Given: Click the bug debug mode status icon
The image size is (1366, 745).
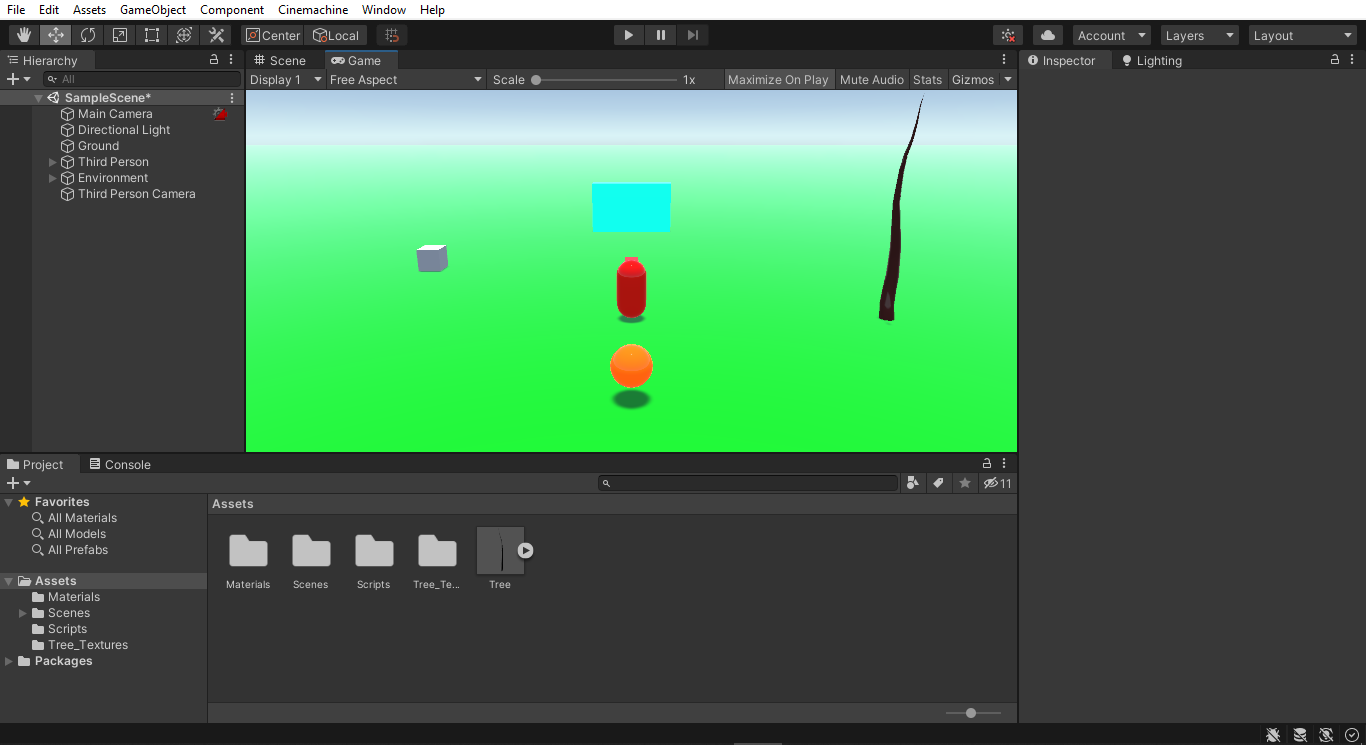Looking at the screenshot, I should coord(1273,735).
